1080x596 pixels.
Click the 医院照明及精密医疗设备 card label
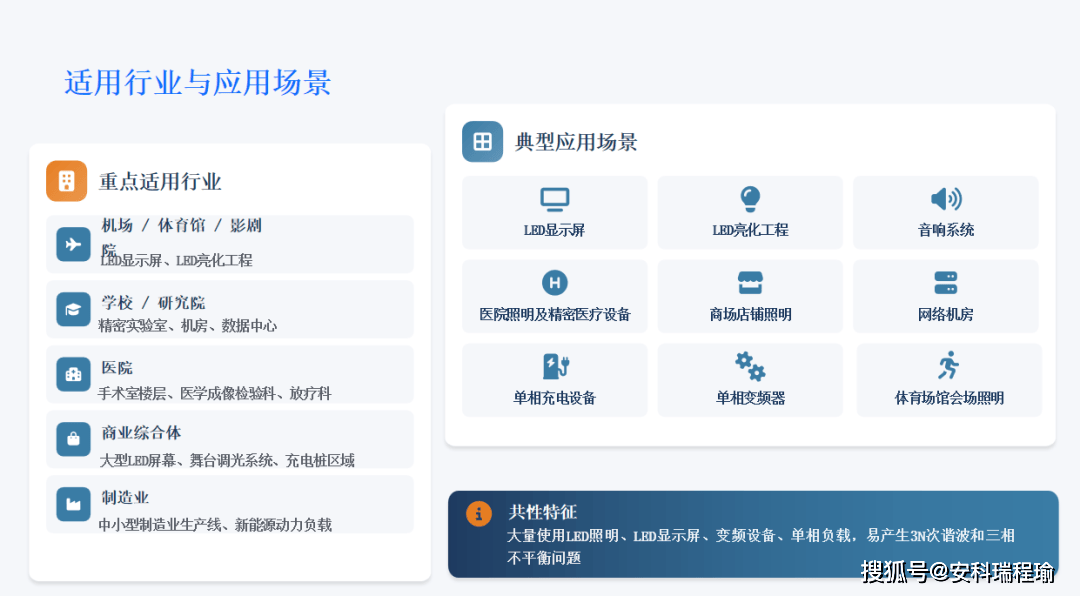555,315
